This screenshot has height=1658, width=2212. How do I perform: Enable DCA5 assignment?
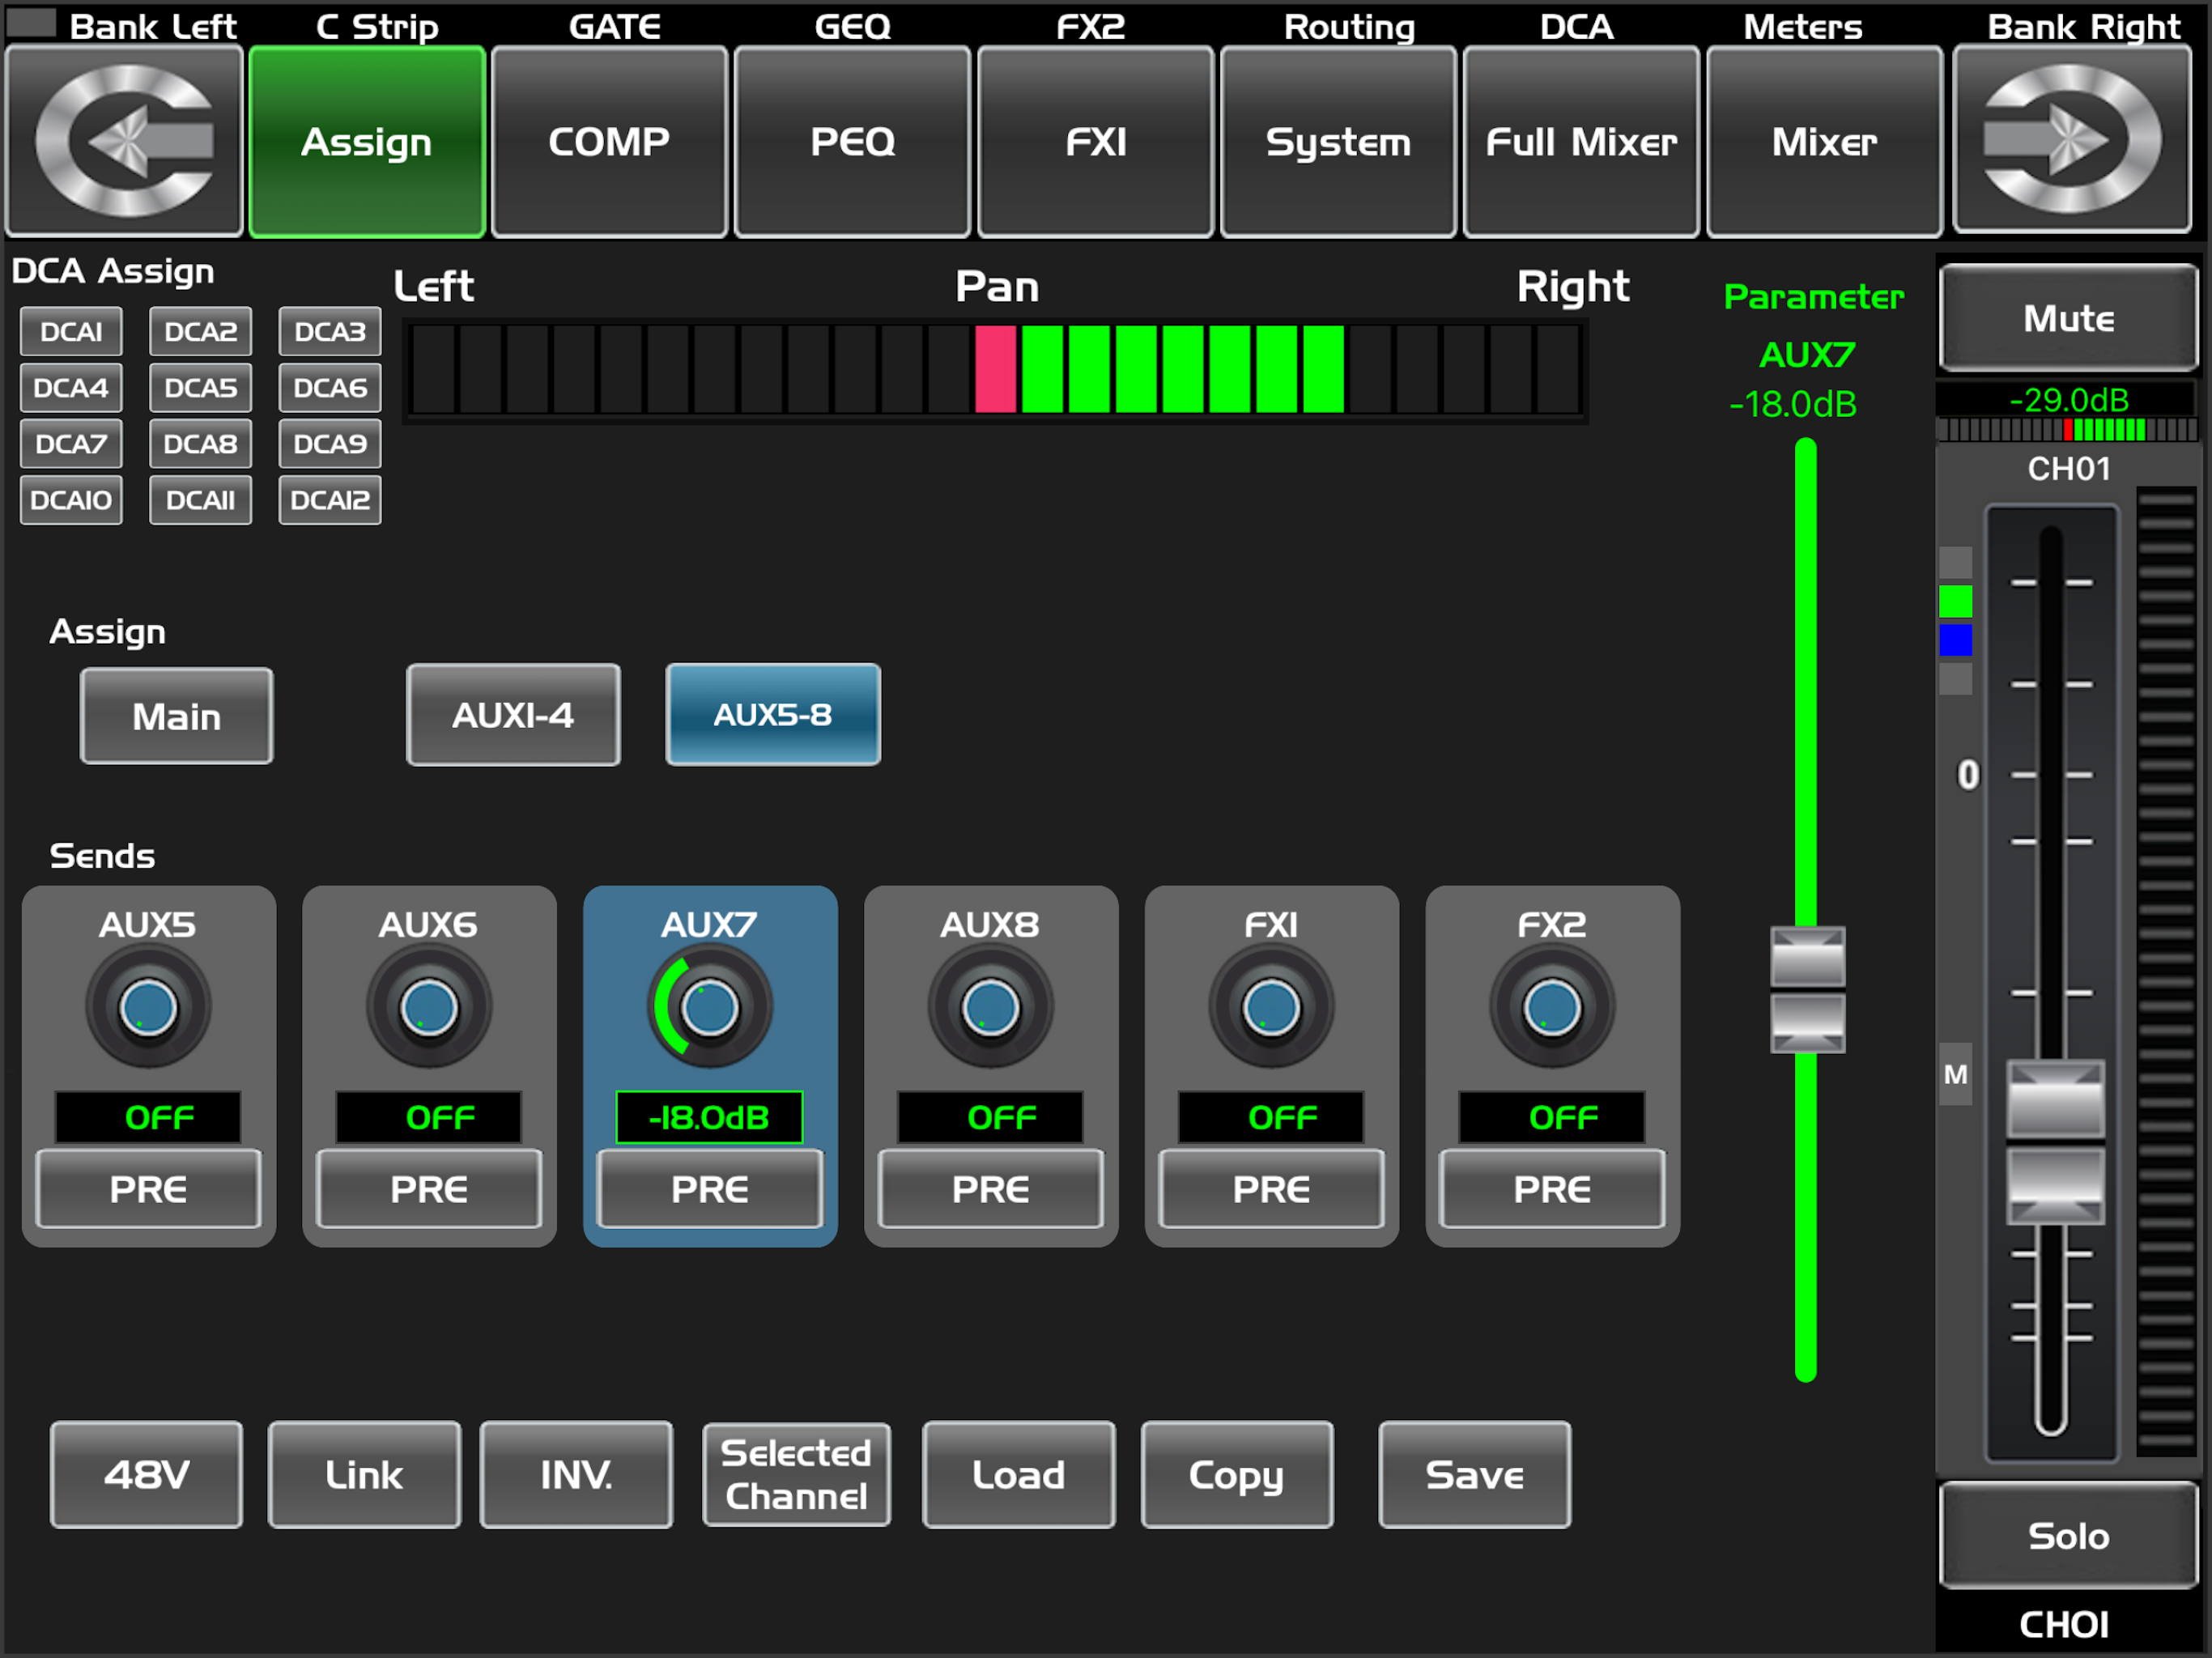[200, 388]
